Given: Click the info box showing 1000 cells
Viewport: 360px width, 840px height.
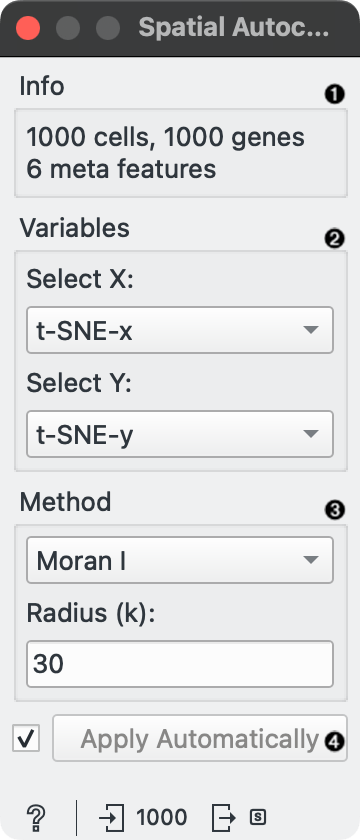Looking at the screenshot, I should pos(181,153).
